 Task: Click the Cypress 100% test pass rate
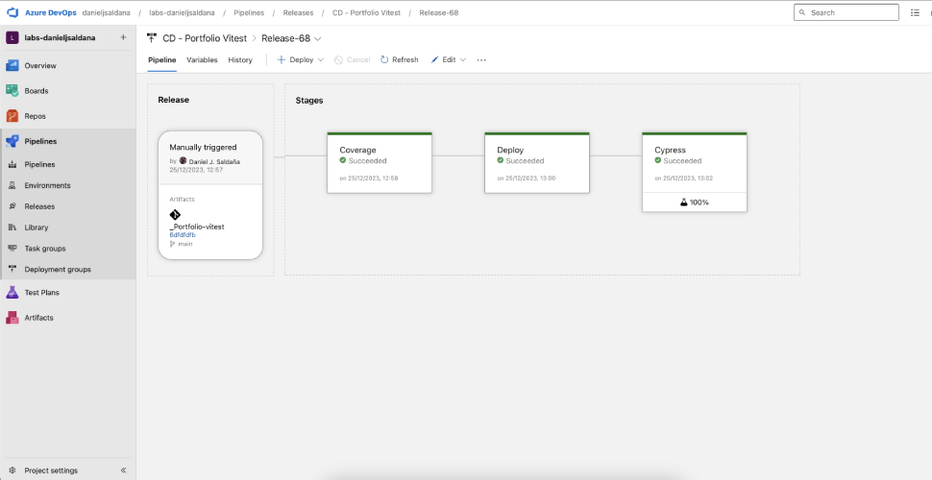tap(695, 203)
